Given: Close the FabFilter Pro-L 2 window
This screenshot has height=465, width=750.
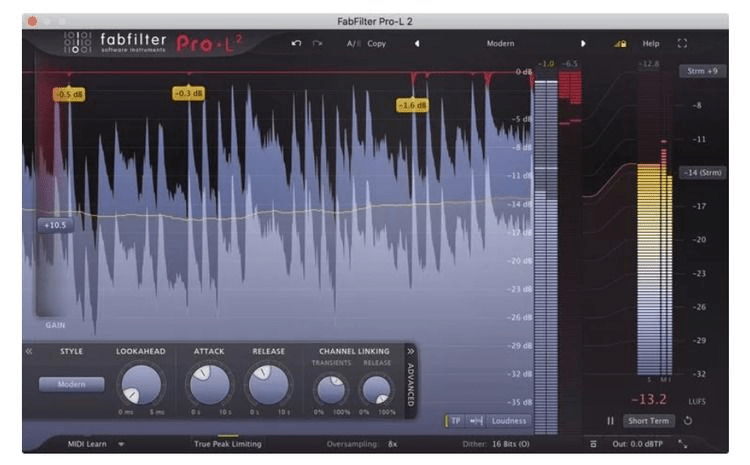Looking at the screenshot, I should click(x=33, y=21).
